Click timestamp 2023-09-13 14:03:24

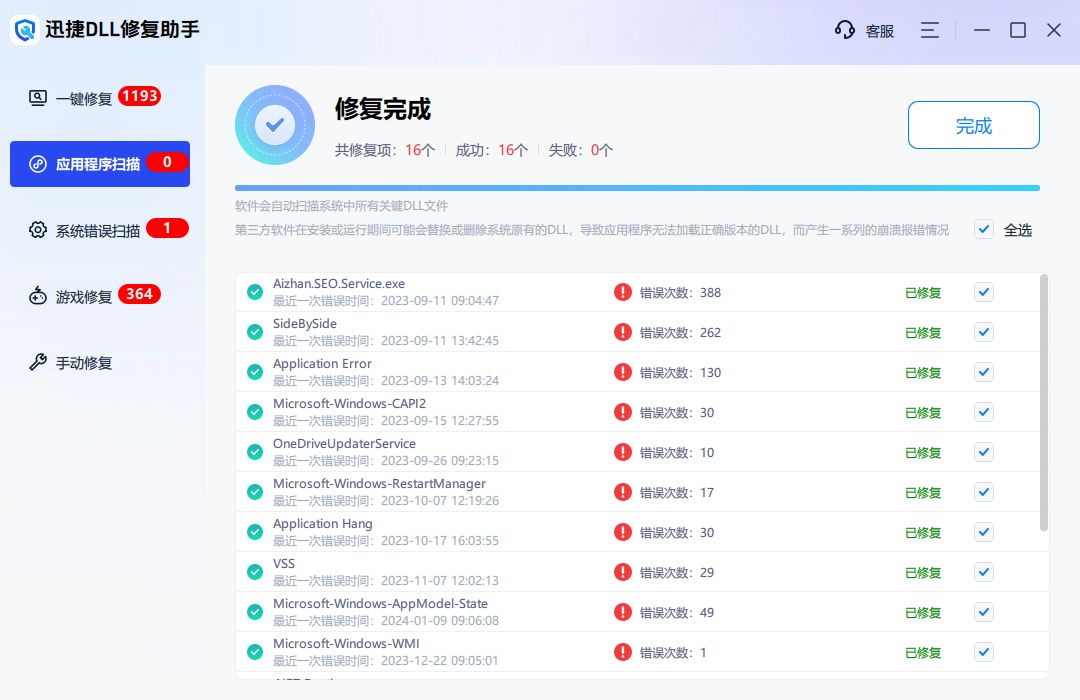pos(439,380)
